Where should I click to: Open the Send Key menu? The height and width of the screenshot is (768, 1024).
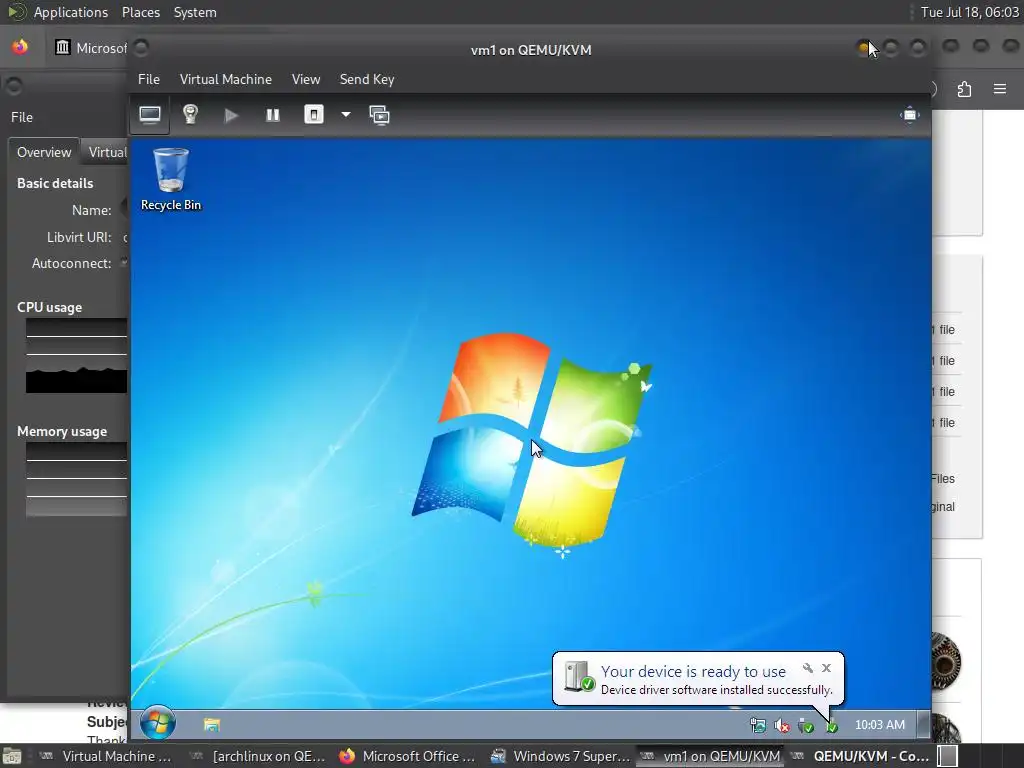click(367, 79)
